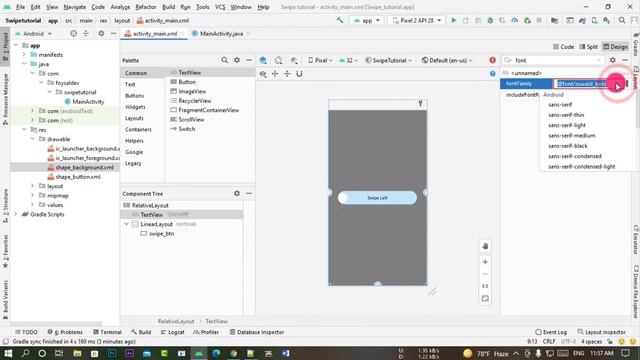Open the app run configuration dropdown
The height and width of the screenshot is (360, 640).
pos(367,20)
